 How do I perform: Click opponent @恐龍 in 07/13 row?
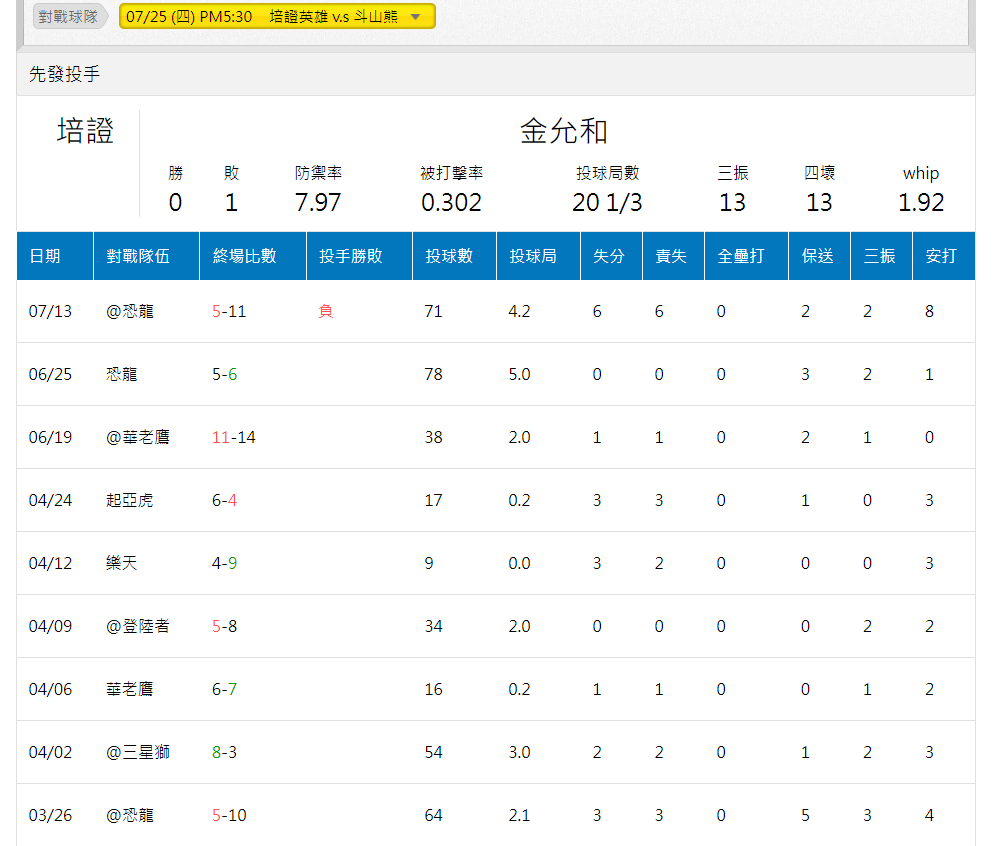coord(130,311)
